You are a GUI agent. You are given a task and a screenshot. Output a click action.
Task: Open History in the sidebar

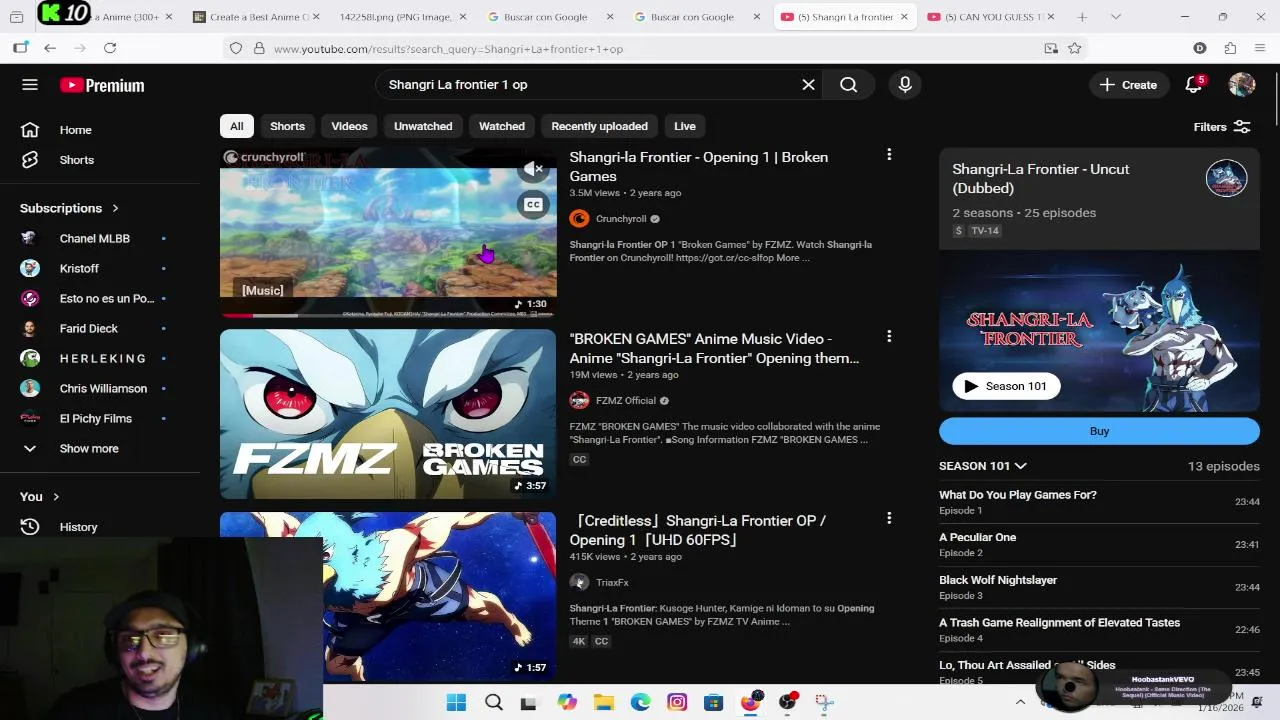[x=78, y=527]
